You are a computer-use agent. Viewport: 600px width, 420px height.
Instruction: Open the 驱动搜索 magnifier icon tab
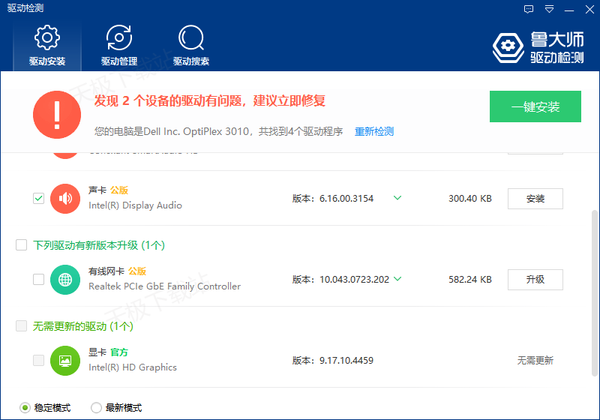tap(190, 45)
